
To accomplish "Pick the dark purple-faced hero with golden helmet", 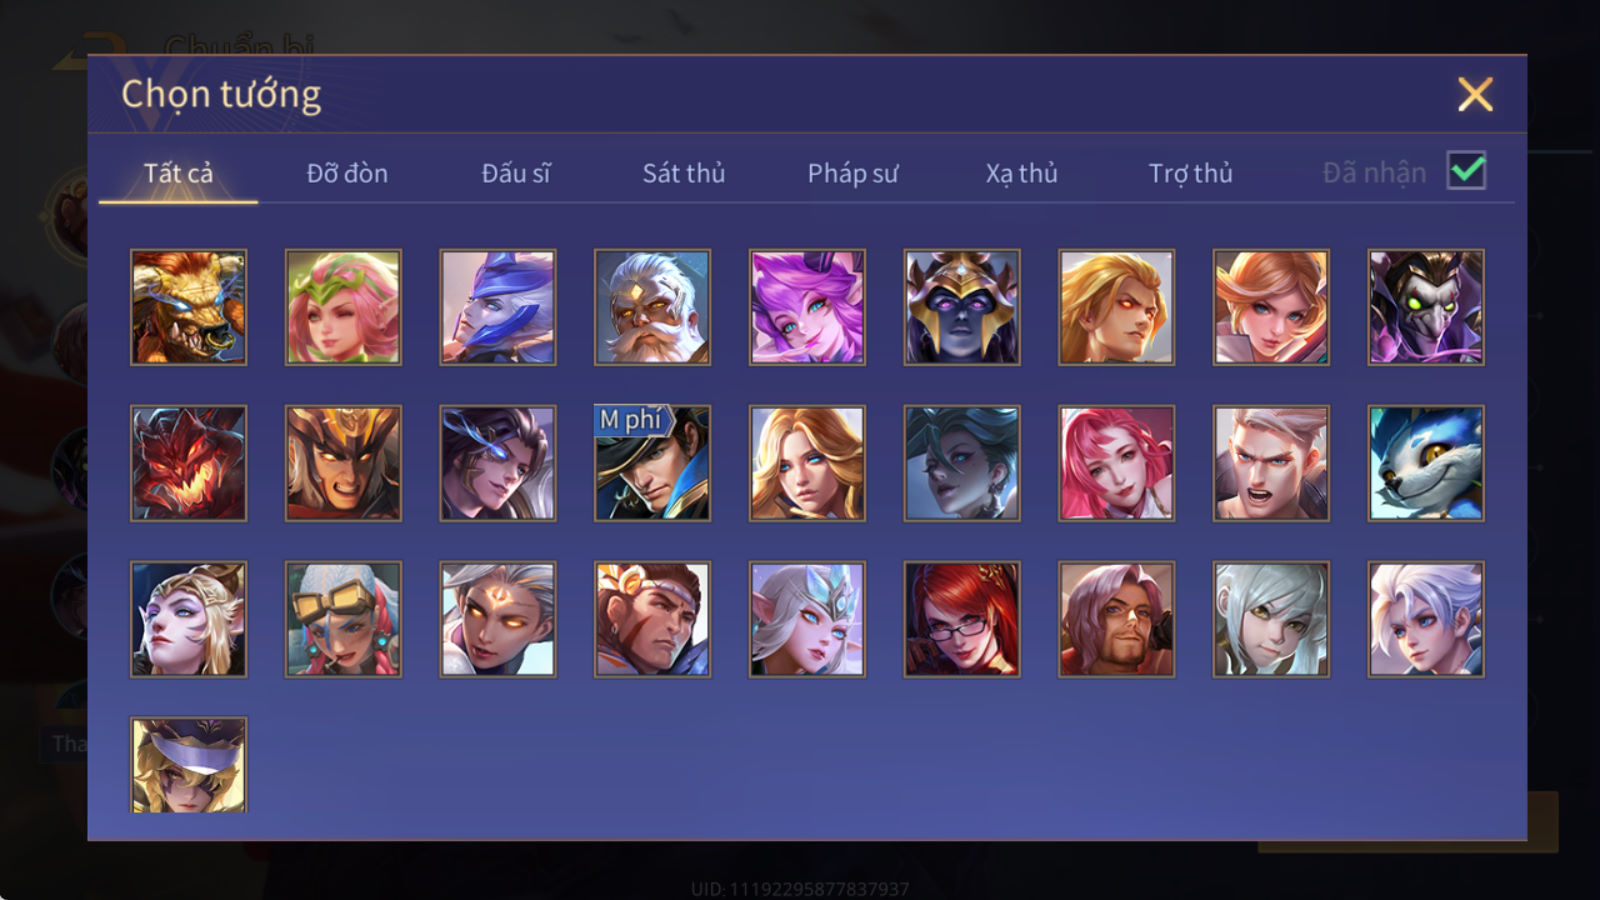I will point(962,307).
